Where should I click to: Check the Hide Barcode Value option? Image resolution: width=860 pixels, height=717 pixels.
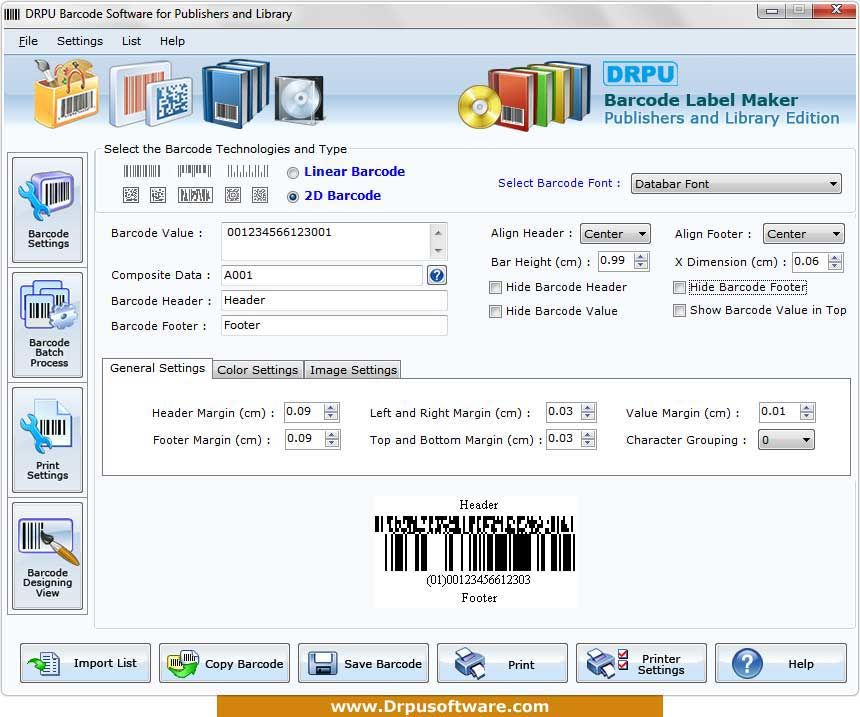click(x=496, y=312)
